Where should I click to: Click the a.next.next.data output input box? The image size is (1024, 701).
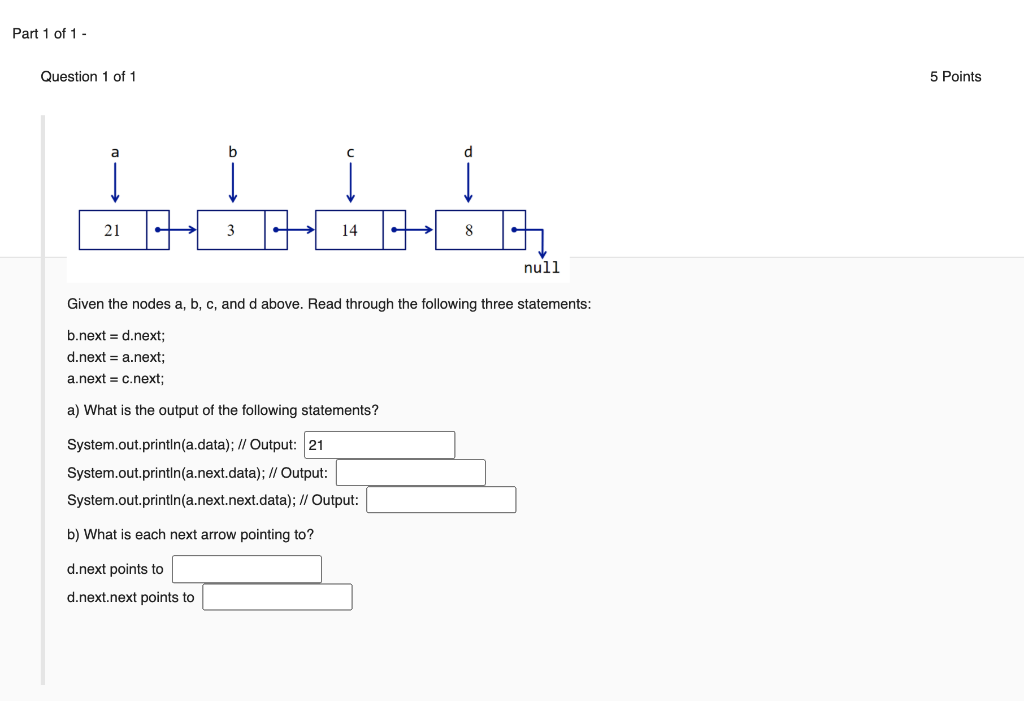(441, 499)
